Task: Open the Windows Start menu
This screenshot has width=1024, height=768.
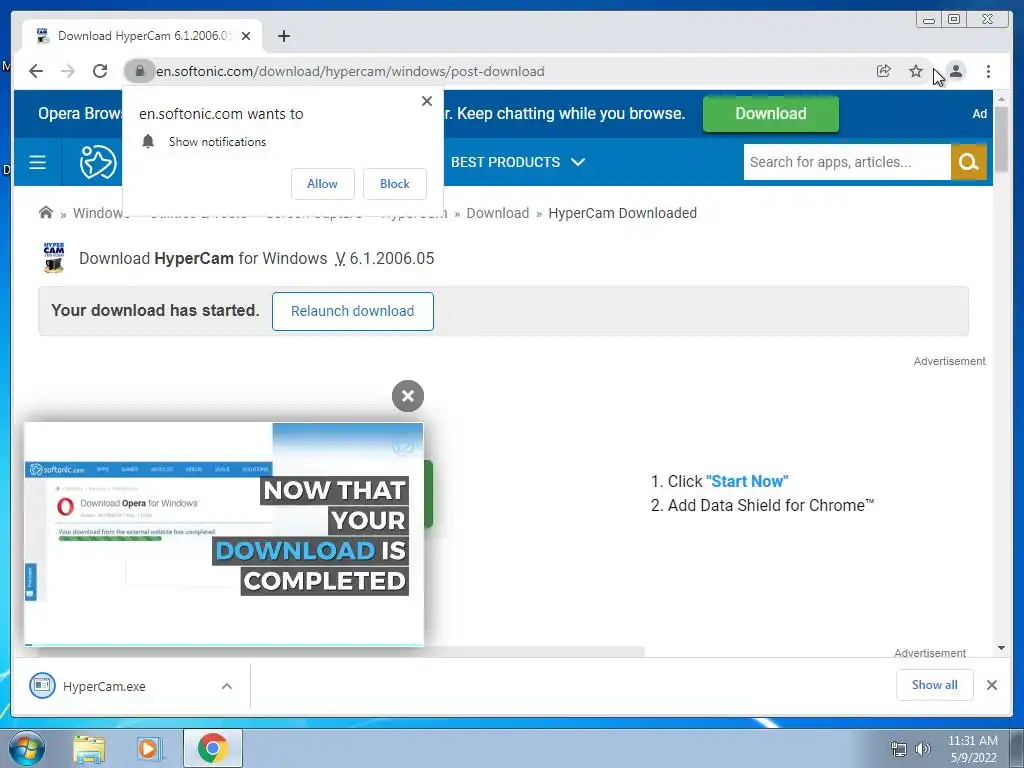Action: (27, 748)
